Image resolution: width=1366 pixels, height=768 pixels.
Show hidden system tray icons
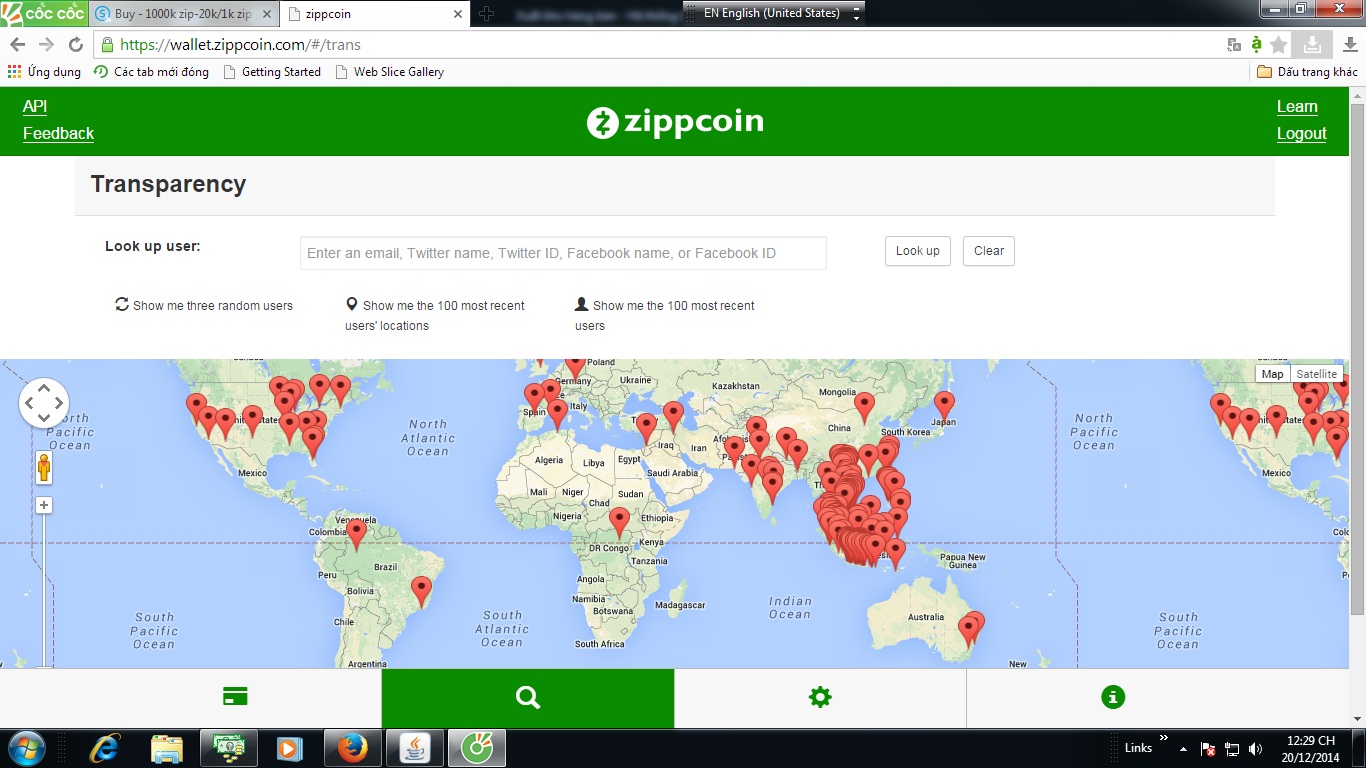[1184, 749]
